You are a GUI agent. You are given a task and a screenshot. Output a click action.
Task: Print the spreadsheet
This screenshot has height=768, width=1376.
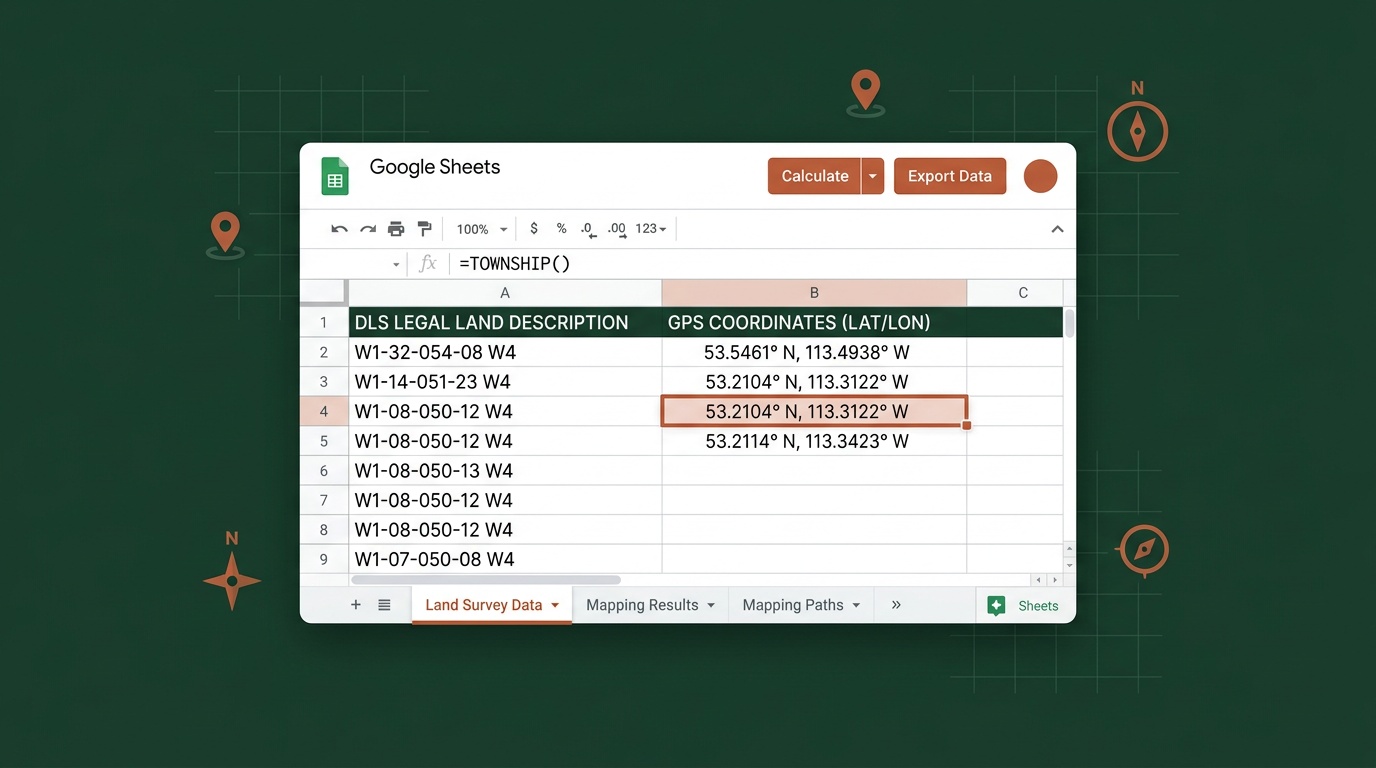(x=396, y=228)
